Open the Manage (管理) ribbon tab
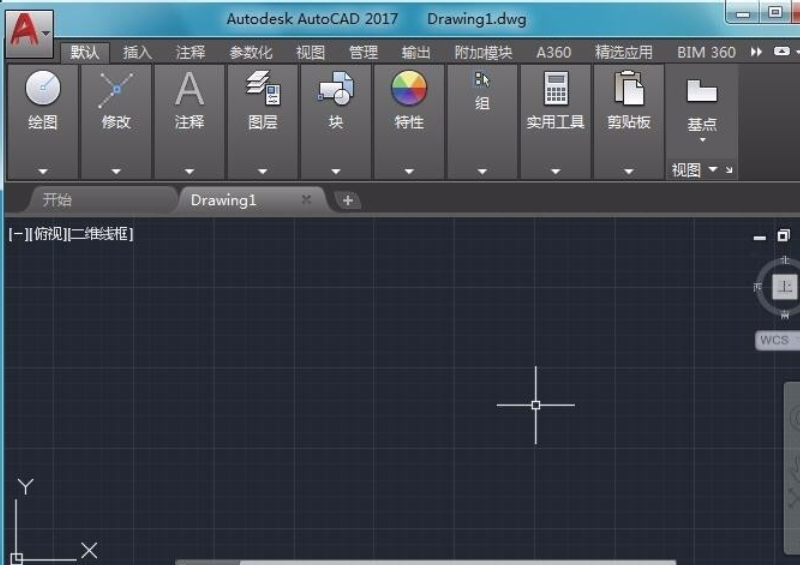Image resolution: width=800 pixels, height=565 pixels. tap(363, 52)
